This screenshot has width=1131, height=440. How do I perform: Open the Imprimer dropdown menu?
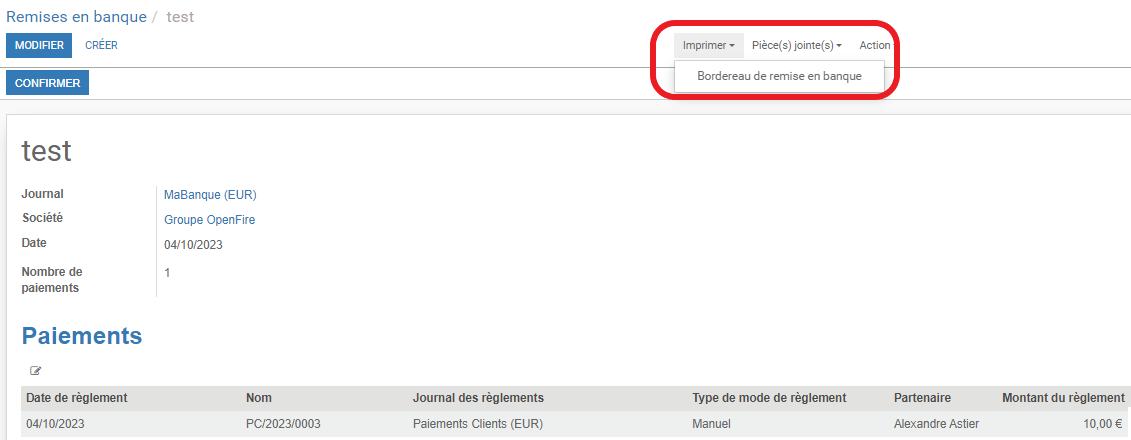pyautogui.click(x=709, y=45)
